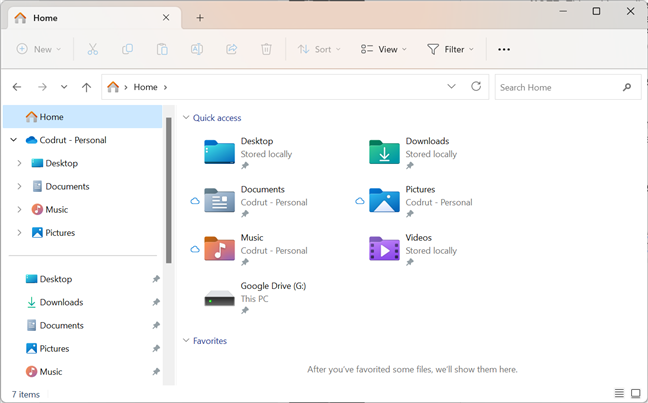Go up one folder level
This screenshot has width=648, height=403.
pyautogui.click(x=86, y=87)
